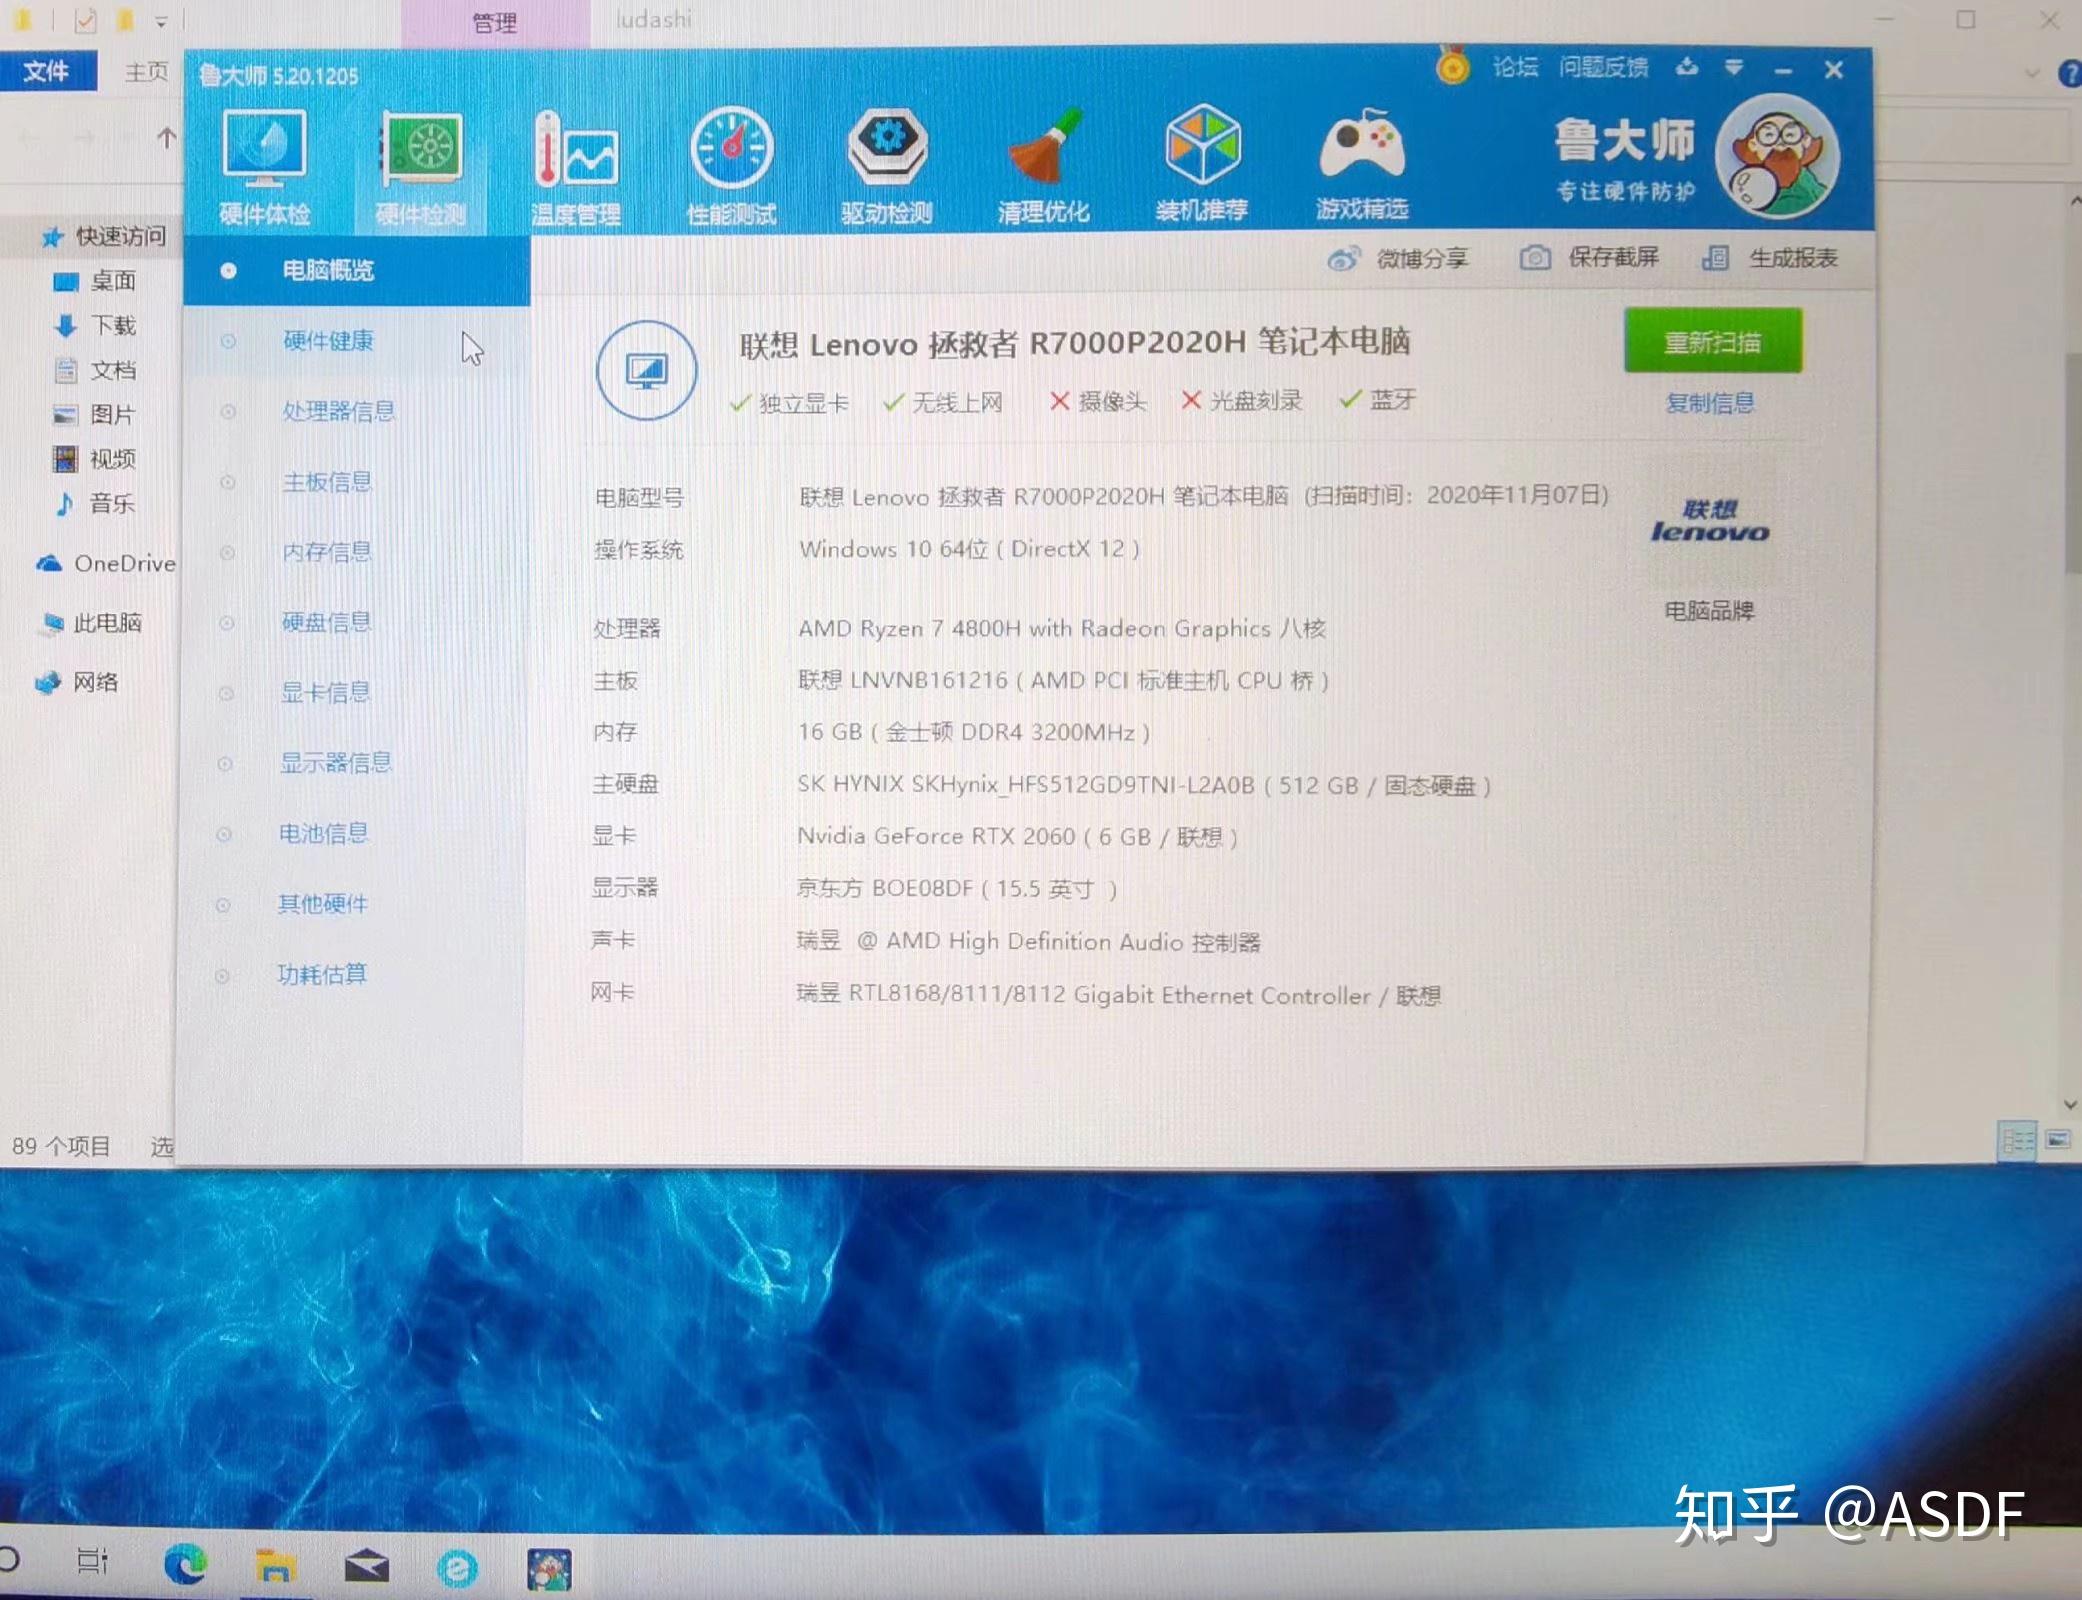Click the 主页 tab in Explorer
This screenshot has width=2082, height=1600.
pos(146,71)
